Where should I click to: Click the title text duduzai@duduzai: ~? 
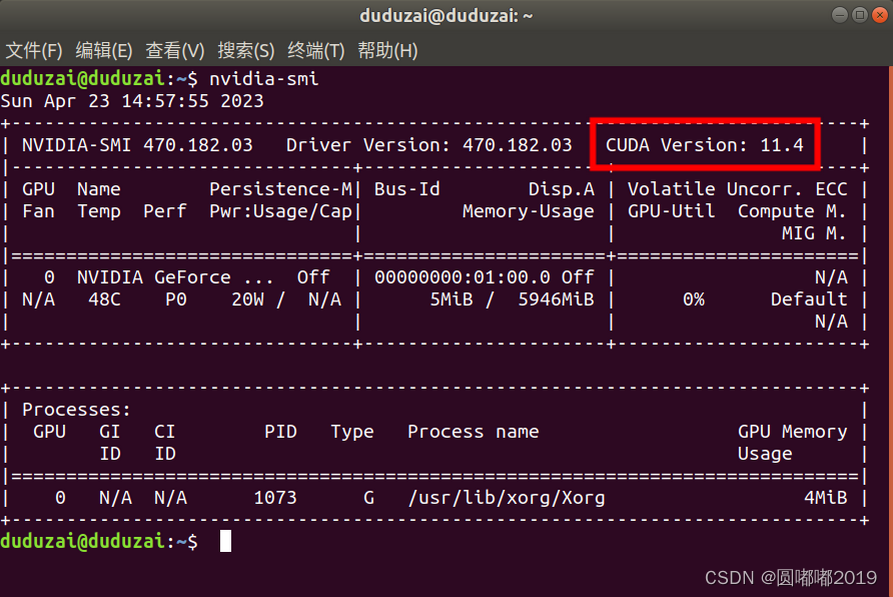point(446,15)
